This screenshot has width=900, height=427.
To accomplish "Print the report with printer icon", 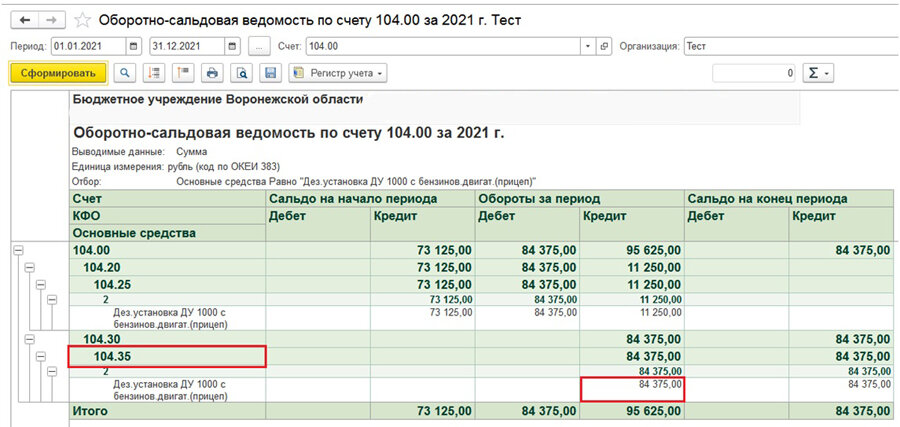I will point(212,73).
